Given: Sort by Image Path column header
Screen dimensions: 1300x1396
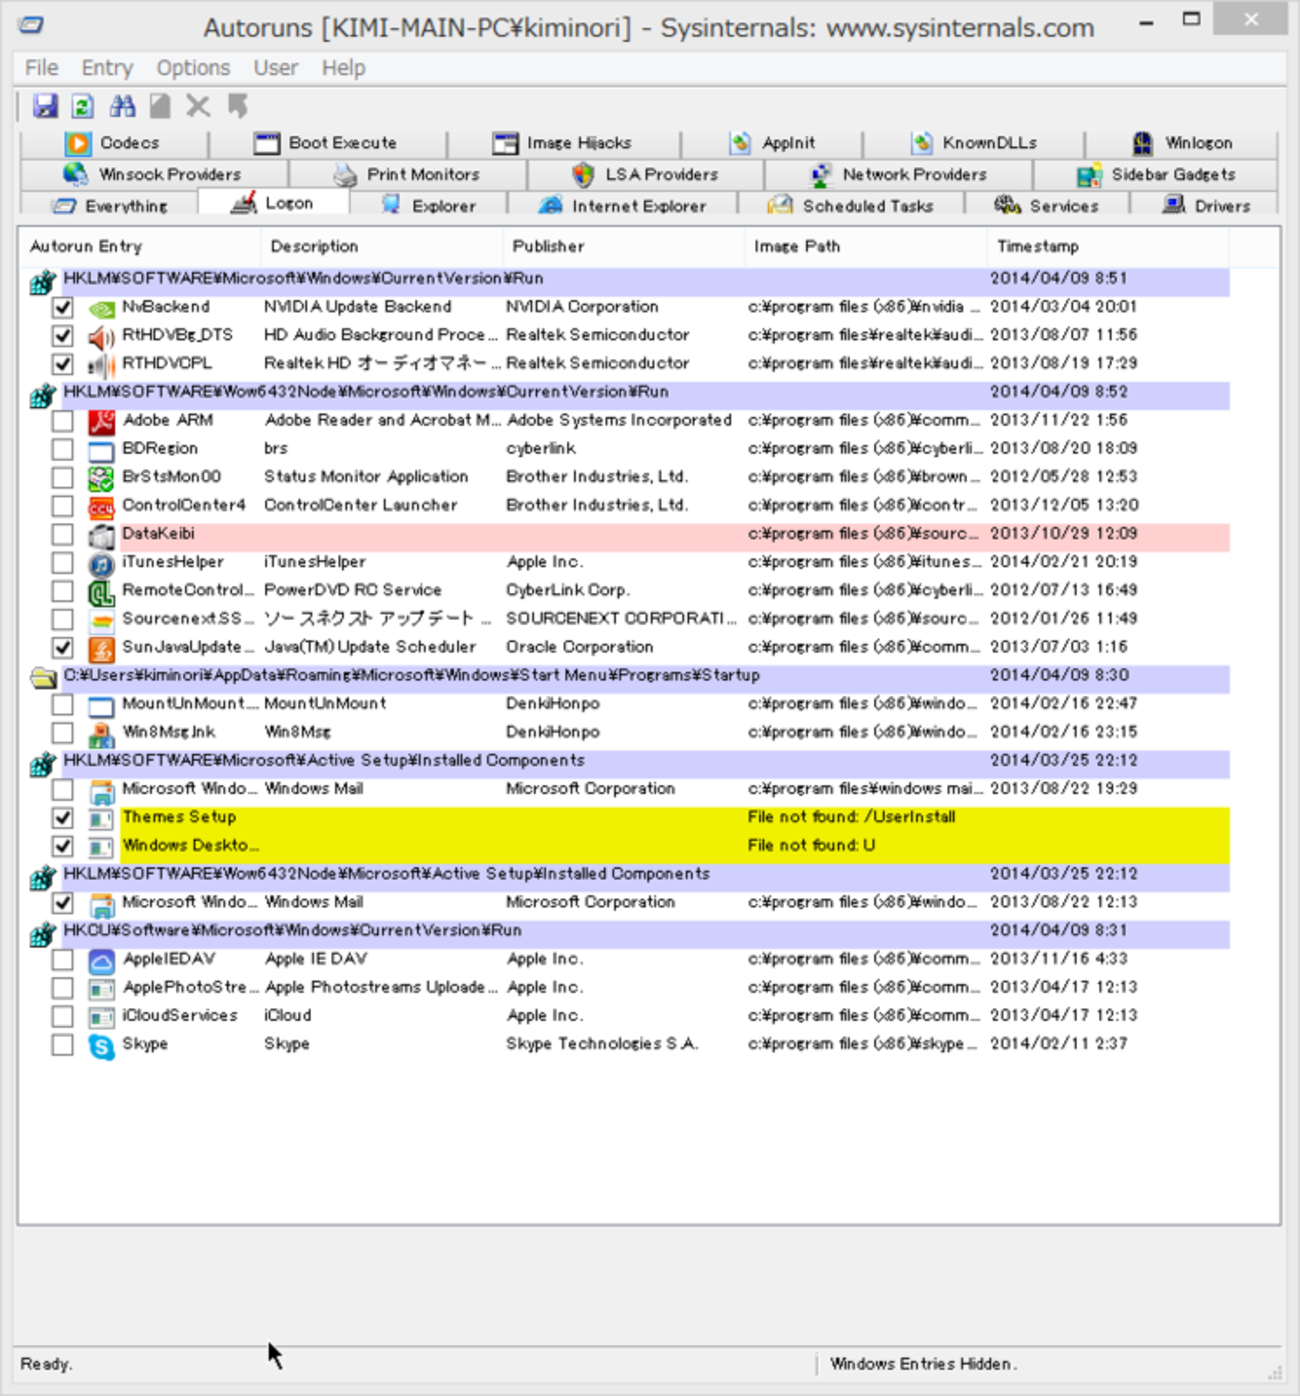Looking at the screenshot, I should coord(865,246).
